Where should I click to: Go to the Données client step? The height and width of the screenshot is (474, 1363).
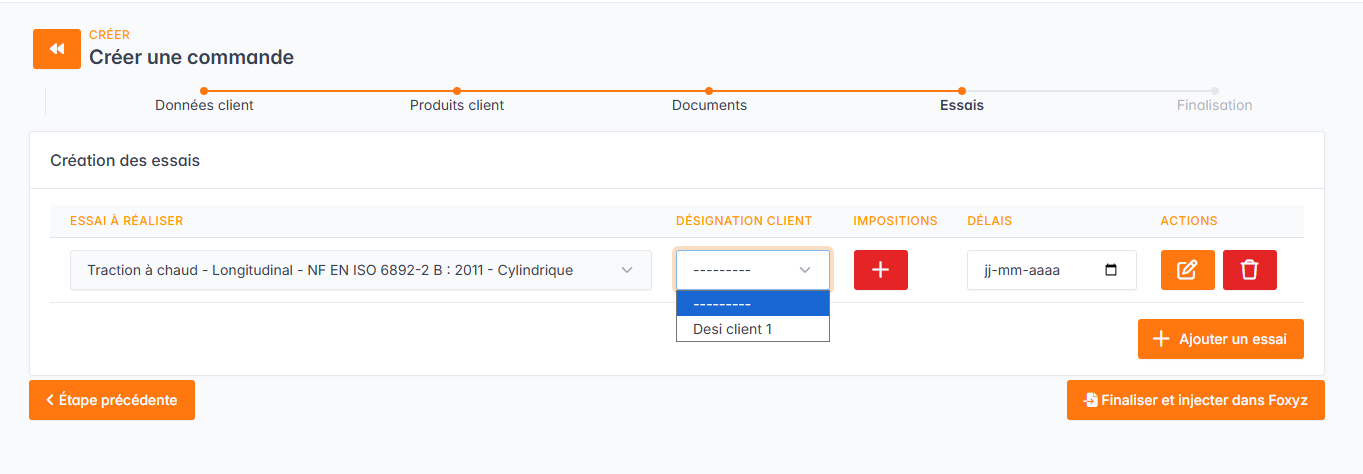coord(204,105)
